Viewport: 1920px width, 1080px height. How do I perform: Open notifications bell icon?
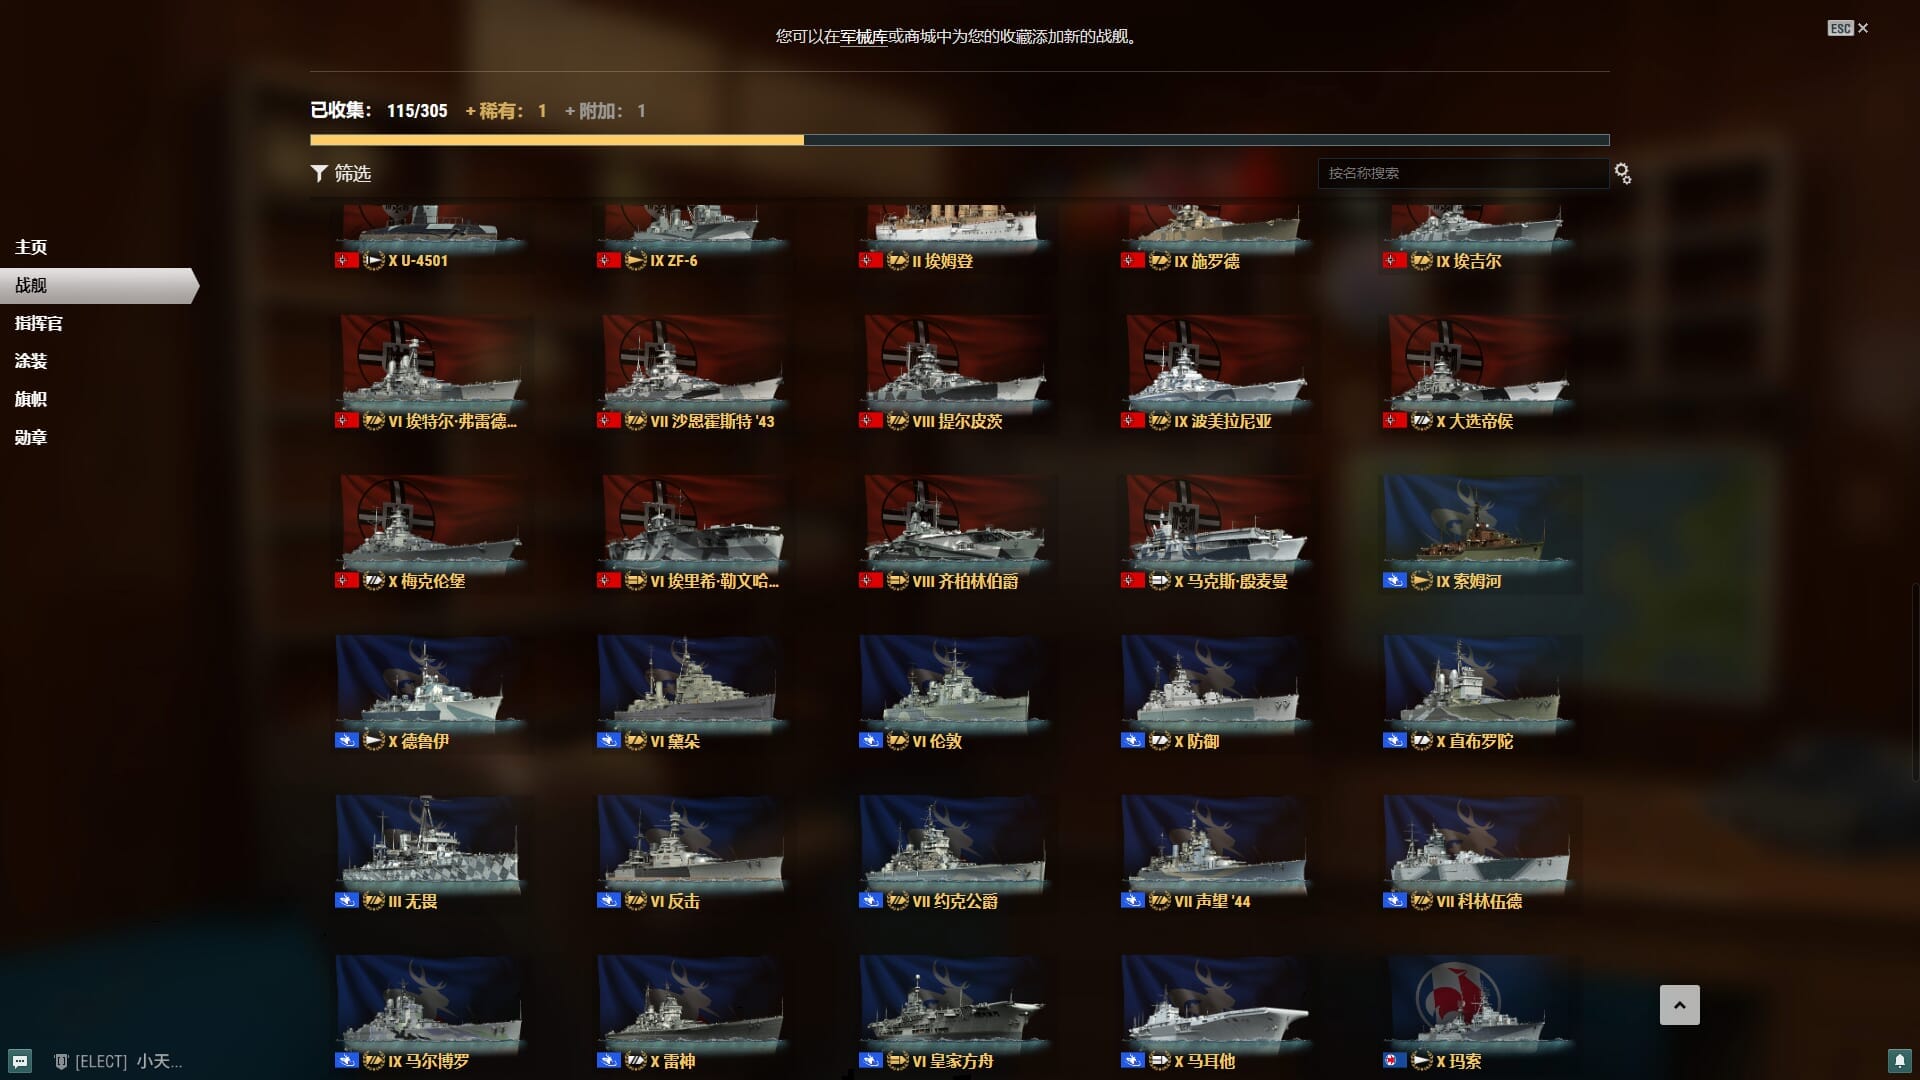1898,1060
